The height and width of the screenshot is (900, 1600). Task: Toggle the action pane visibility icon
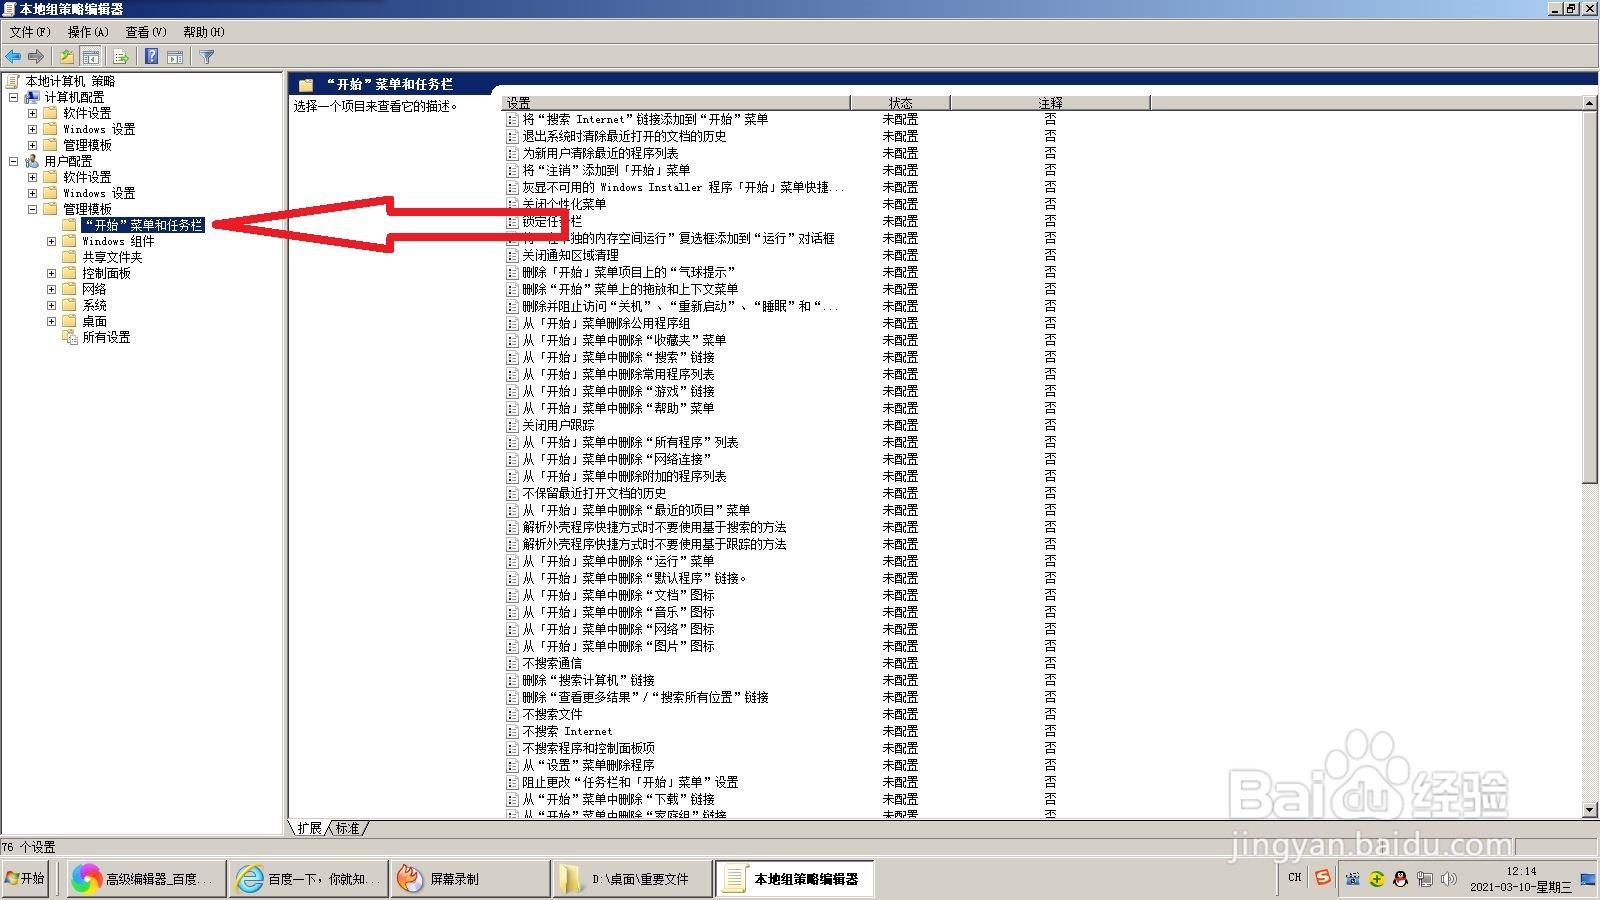(x=175, y=56)
